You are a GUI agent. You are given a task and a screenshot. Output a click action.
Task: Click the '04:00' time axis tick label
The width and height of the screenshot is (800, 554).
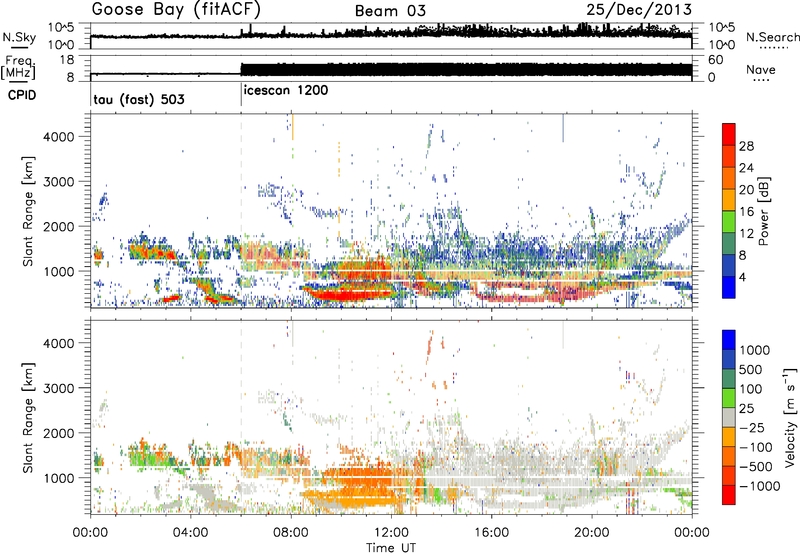tap(191, 533)
